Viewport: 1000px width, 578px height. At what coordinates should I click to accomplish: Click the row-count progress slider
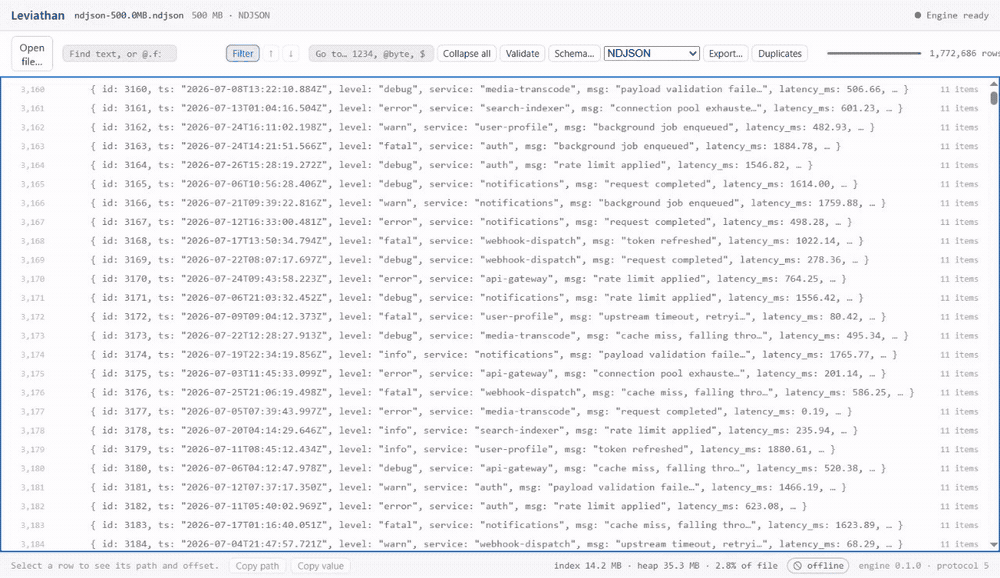(x=874, y=54)
